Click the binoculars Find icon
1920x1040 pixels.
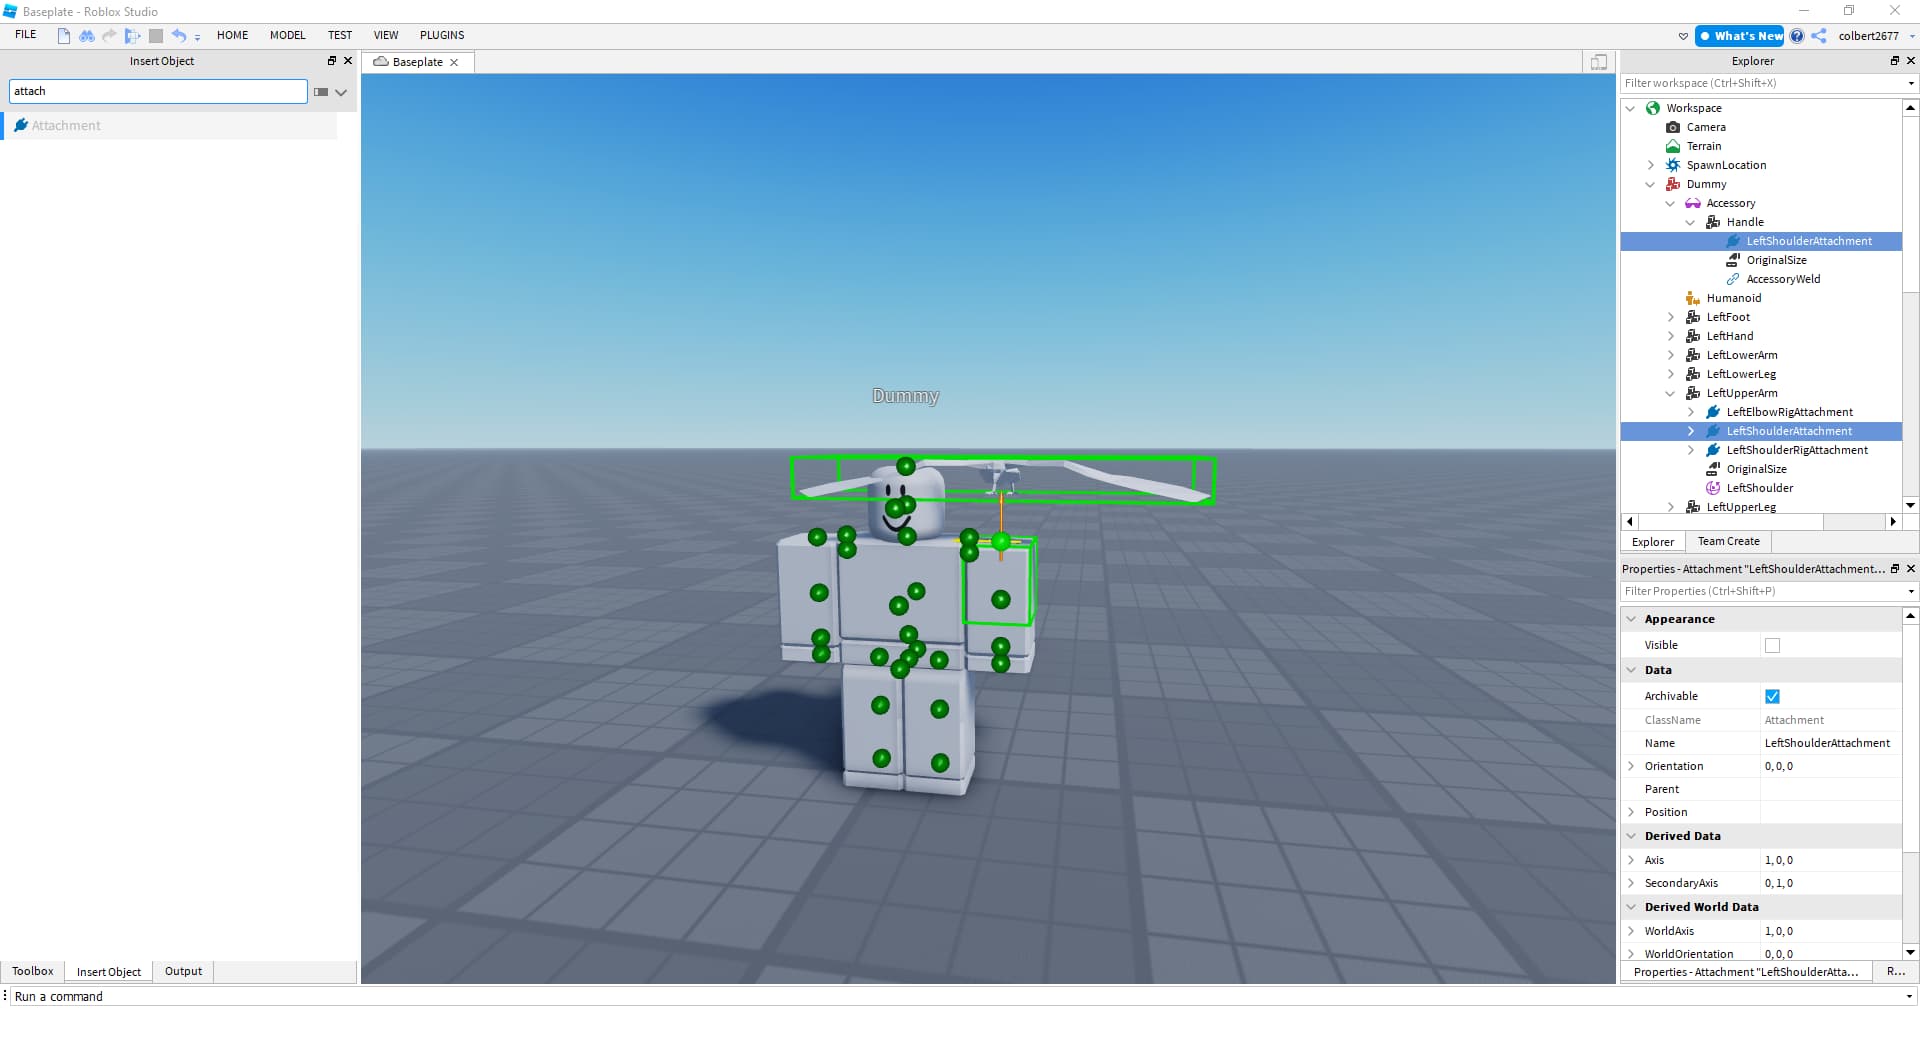coord(87,36)
